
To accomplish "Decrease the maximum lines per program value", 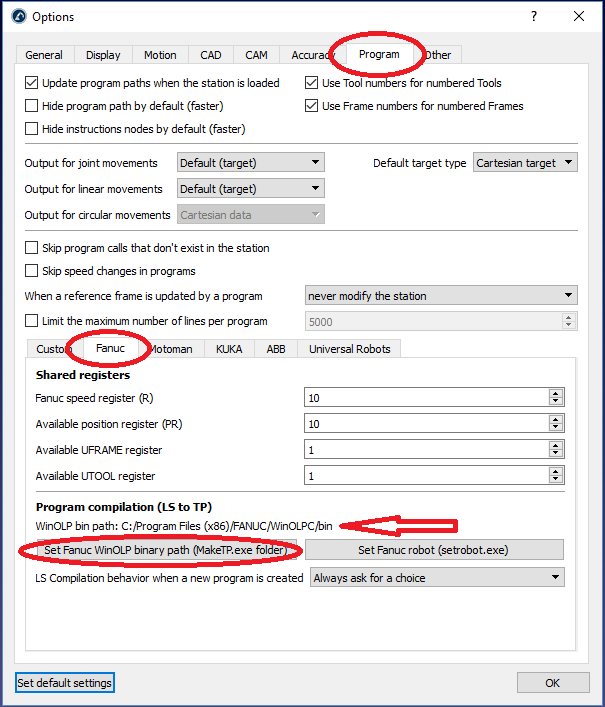I will [x=569, y=326].
